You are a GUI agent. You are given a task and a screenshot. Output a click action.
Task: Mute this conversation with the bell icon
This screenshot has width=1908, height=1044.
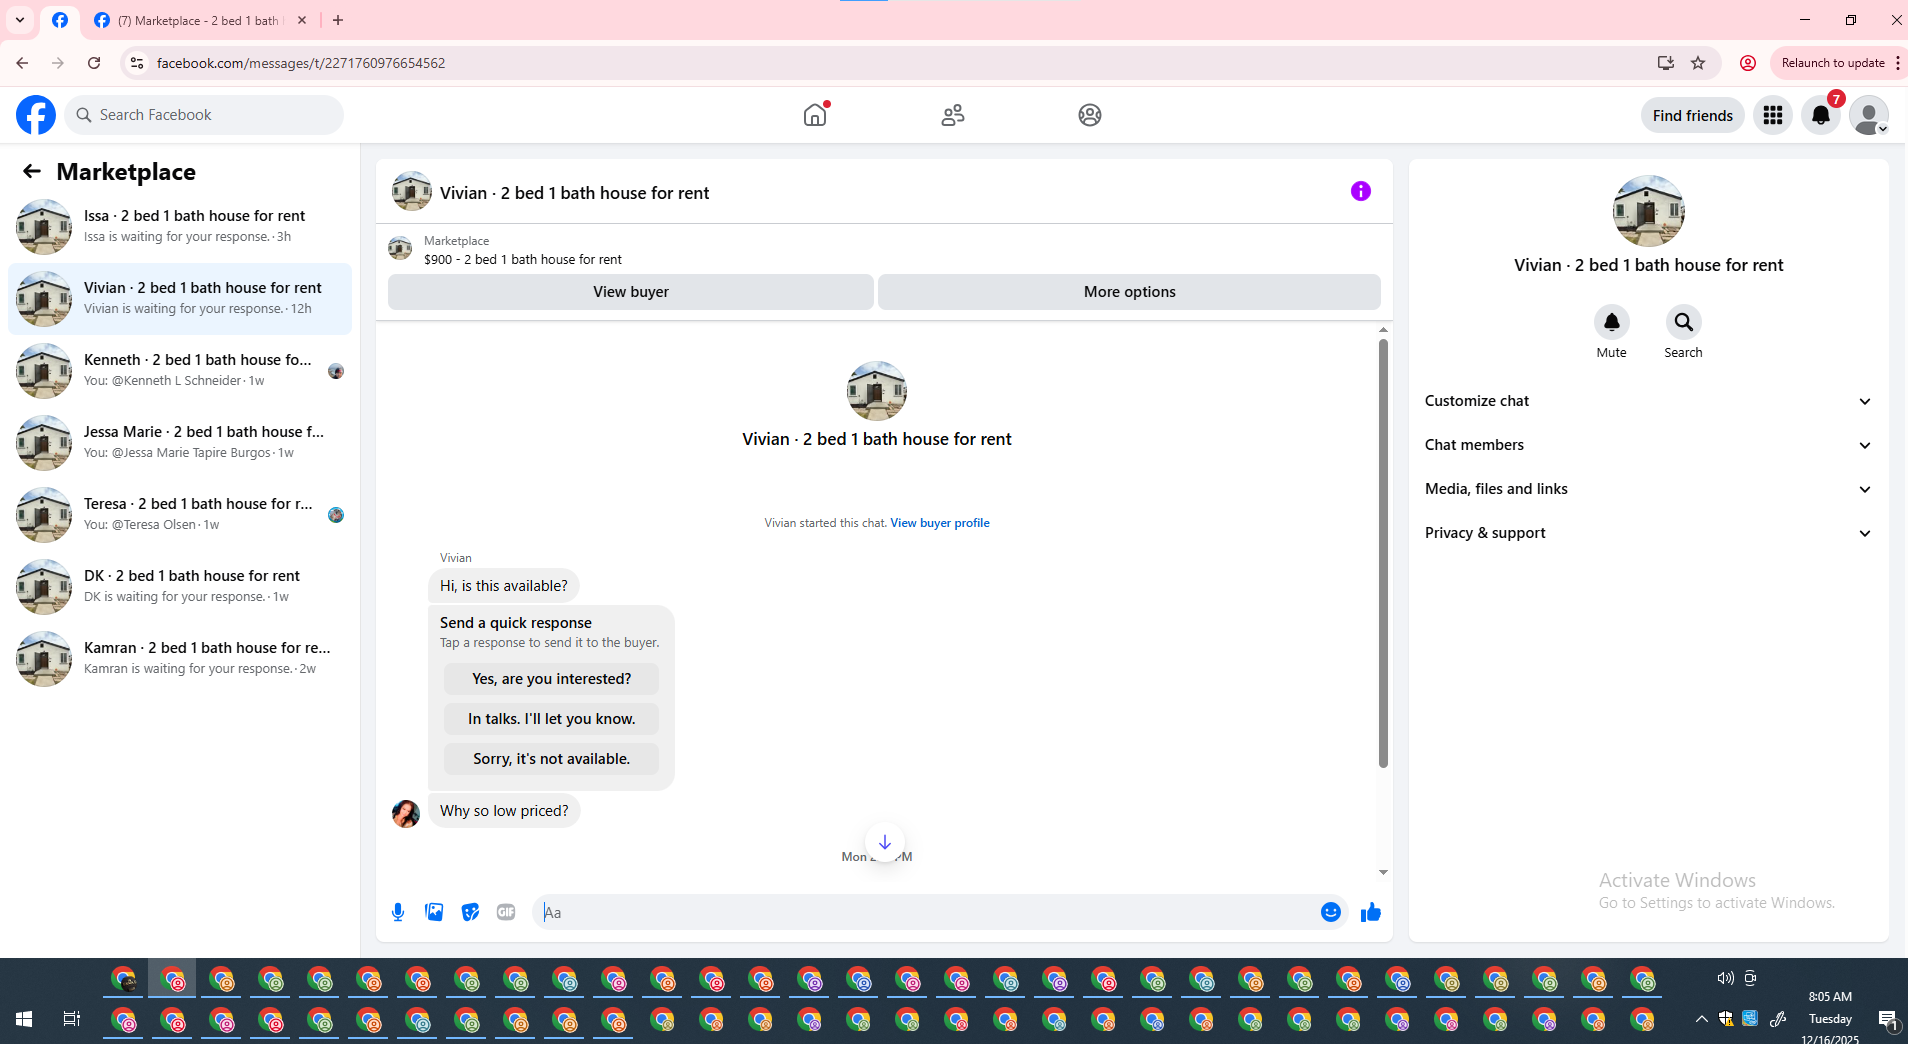[1612, 322]
